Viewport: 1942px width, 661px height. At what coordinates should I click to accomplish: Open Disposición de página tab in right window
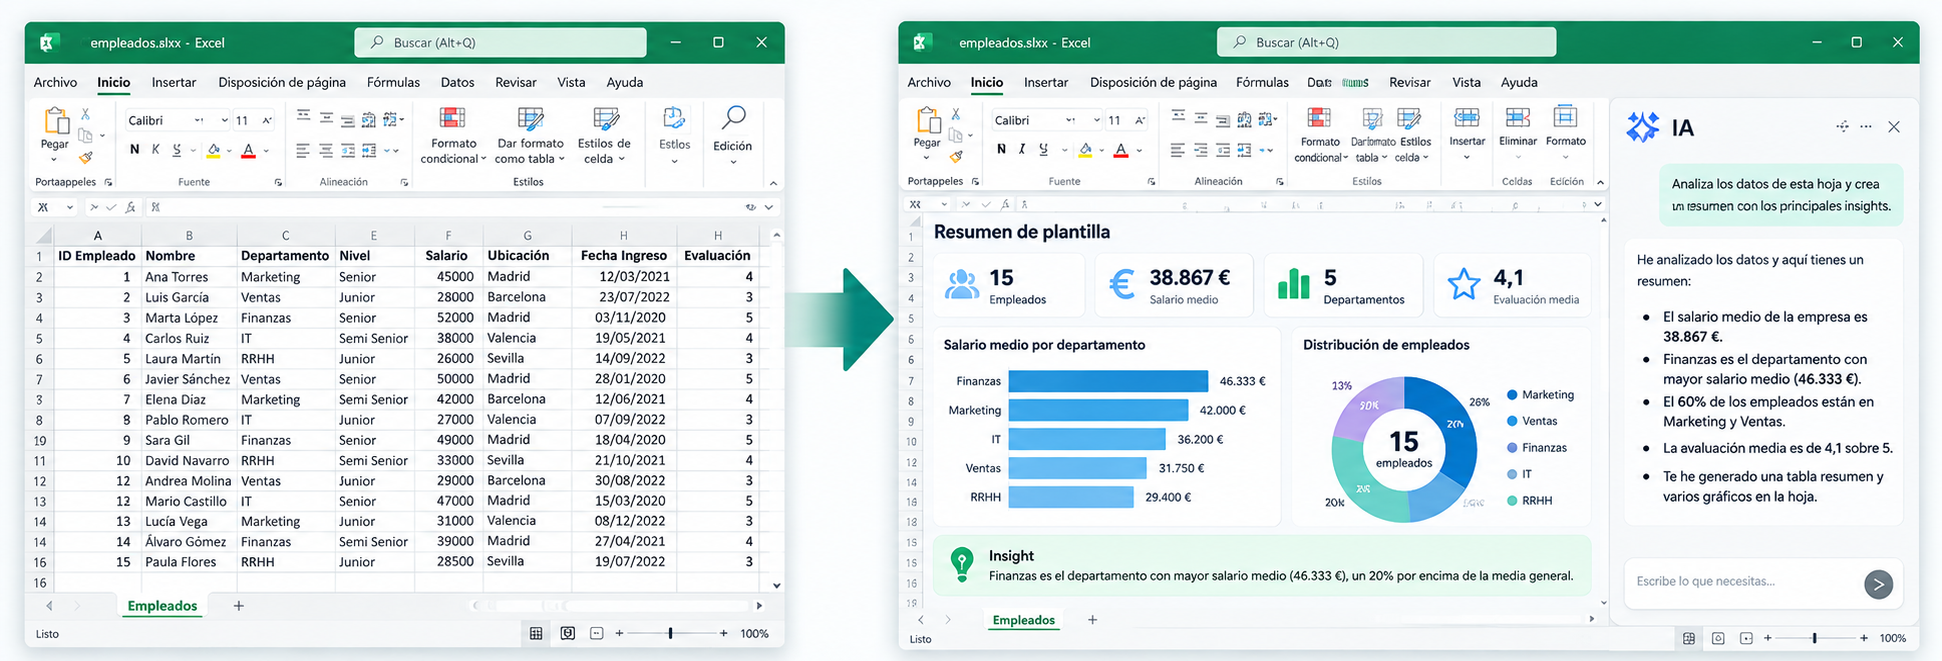tap(1153, 82)
